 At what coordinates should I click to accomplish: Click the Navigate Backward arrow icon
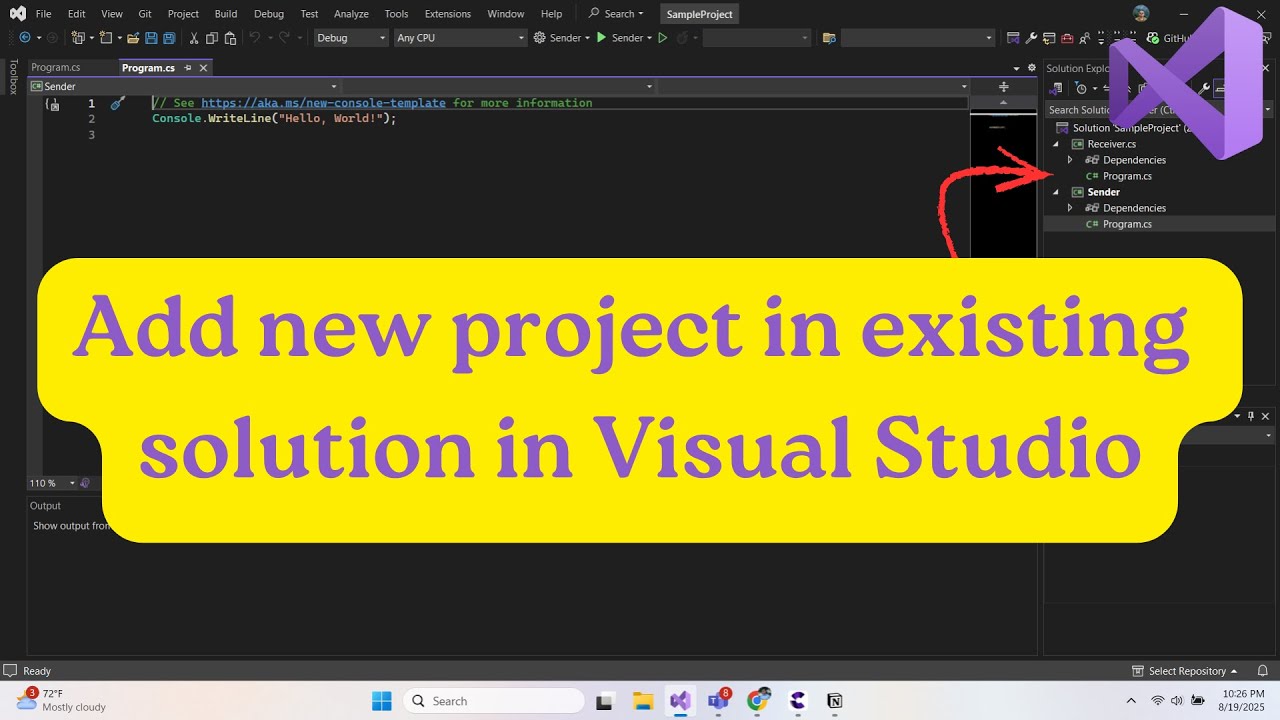25,38
